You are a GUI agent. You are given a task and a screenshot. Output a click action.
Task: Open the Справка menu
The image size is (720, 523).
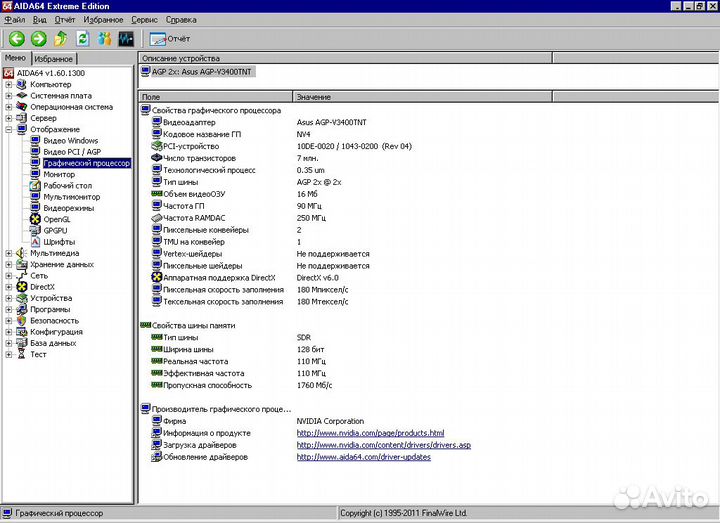[x=181, y=20]
